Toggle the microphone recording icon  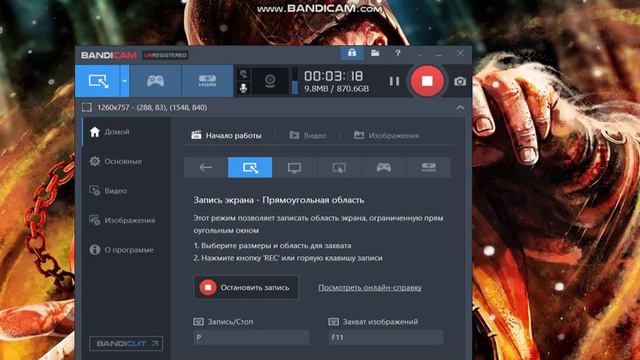(x=243, y=88)
